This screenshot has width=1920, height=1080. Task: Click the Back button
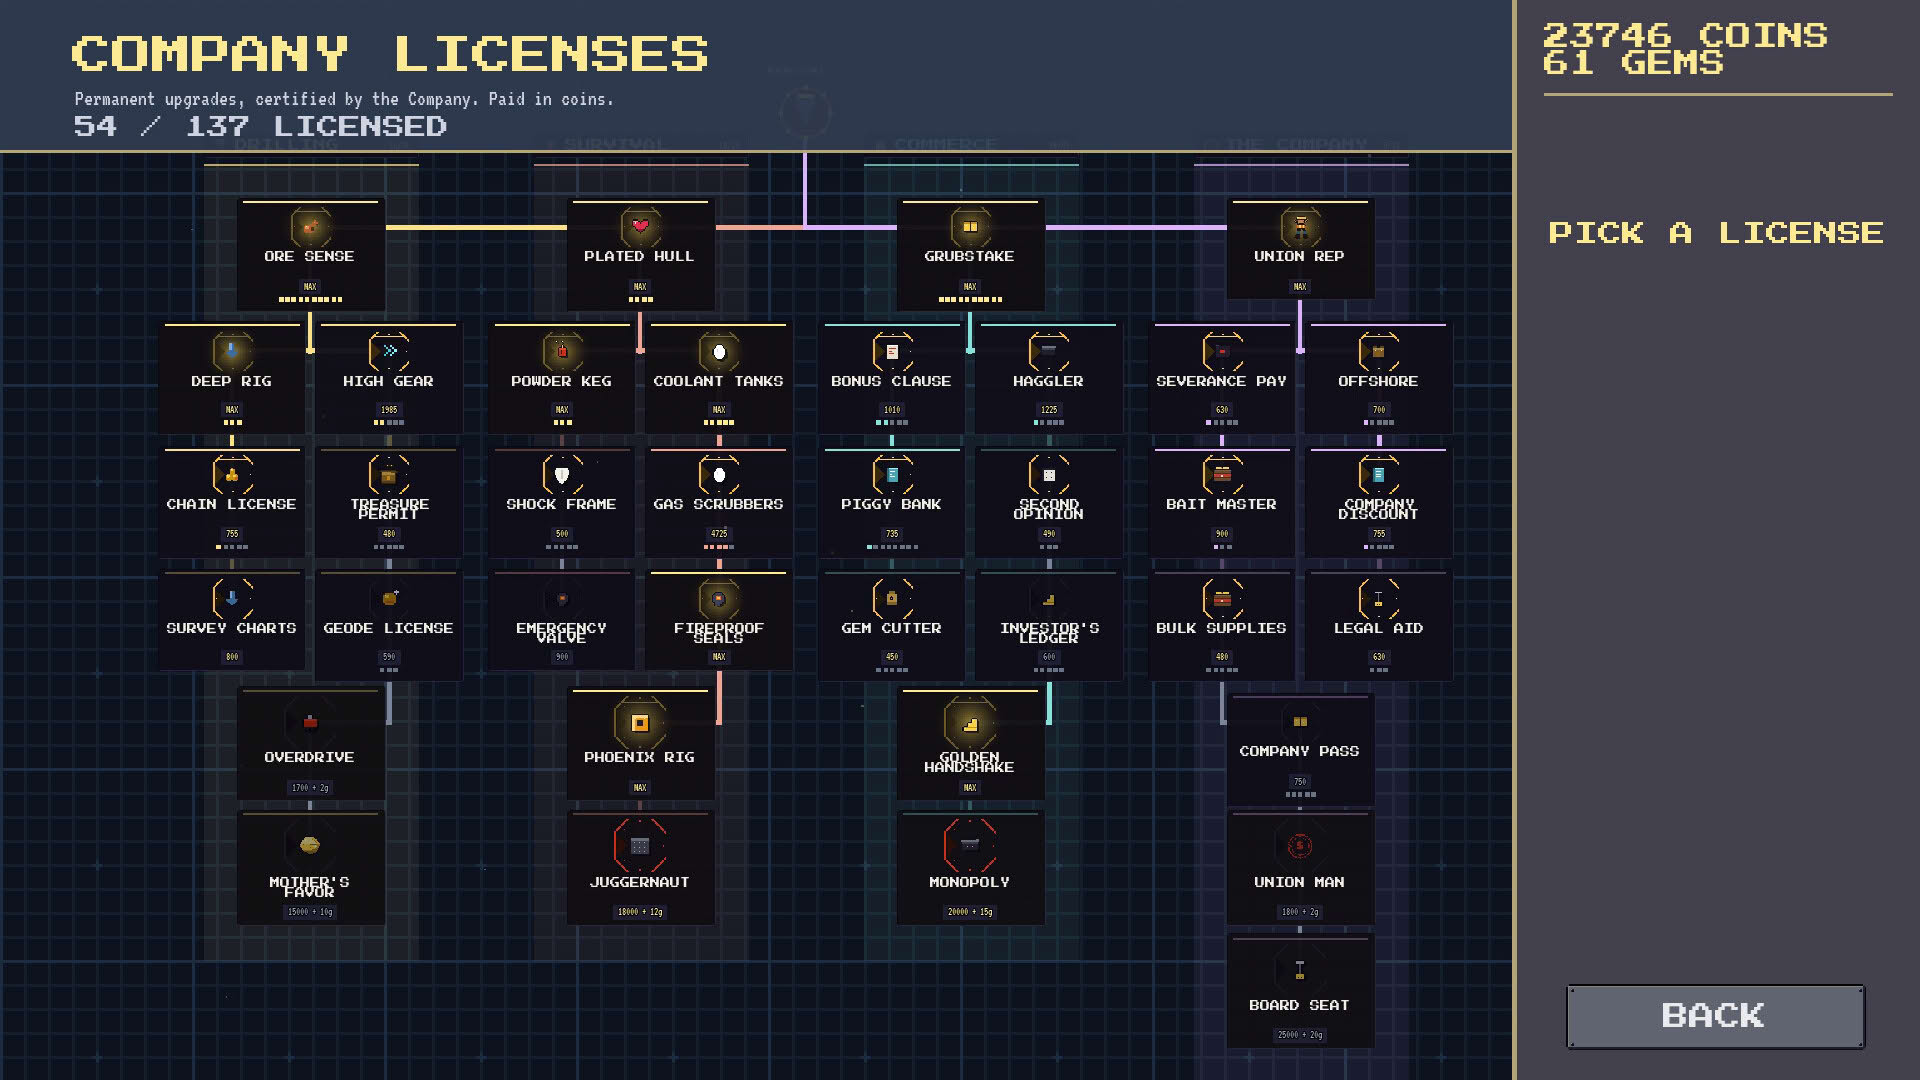1715,1016
